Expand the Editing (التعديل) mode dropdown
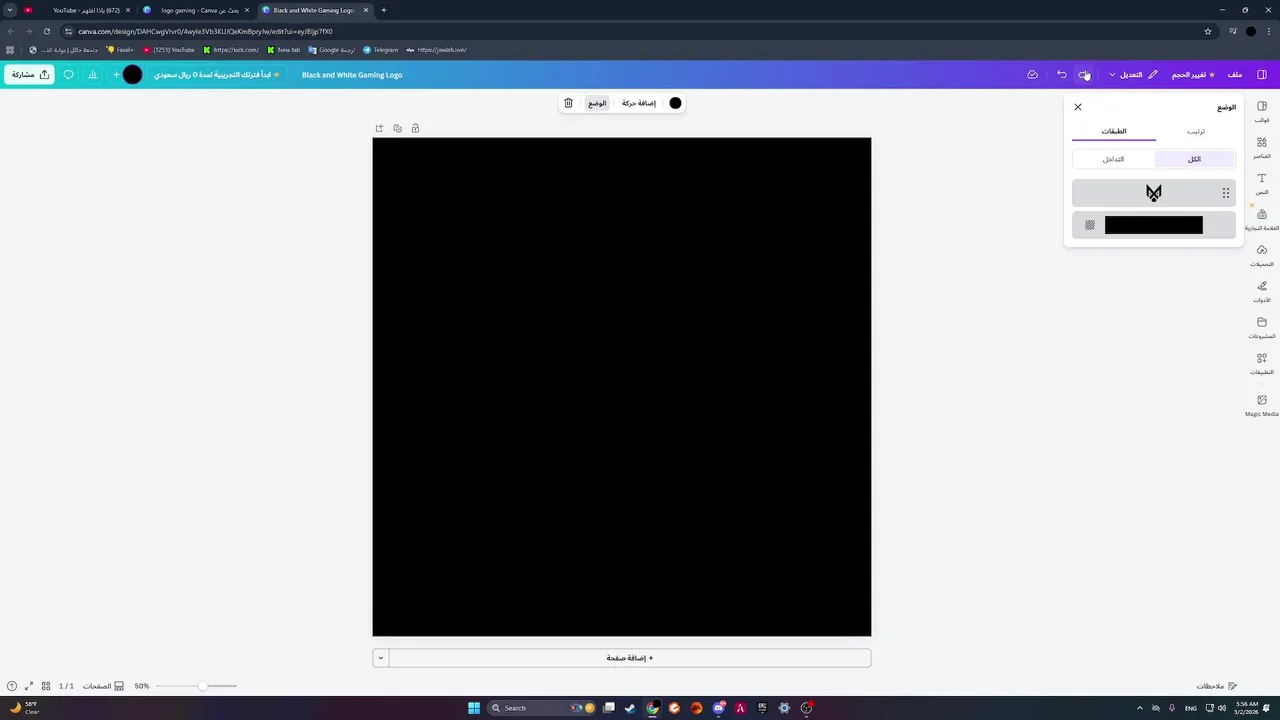This screenshot has height=720, width=1280. (1133, 75)
